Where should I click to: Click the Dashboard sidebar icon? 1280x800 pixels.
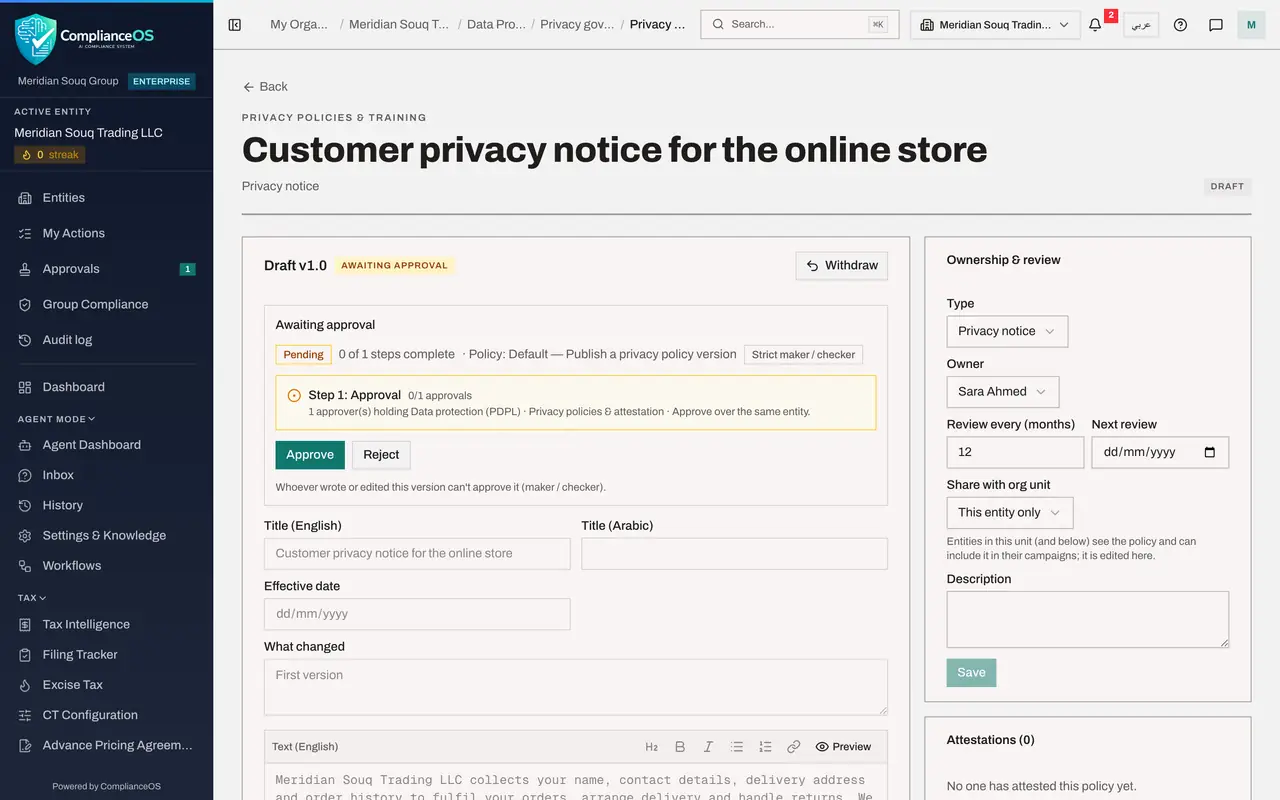point(25,387)
